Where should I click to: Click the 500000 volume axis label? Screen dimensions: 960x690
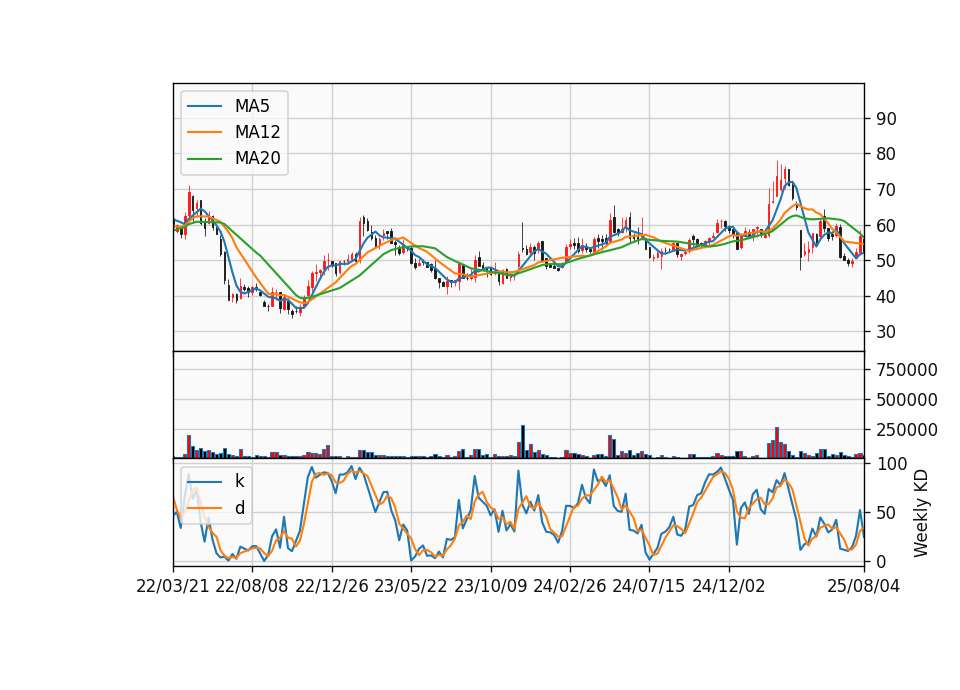coord(907,400)
